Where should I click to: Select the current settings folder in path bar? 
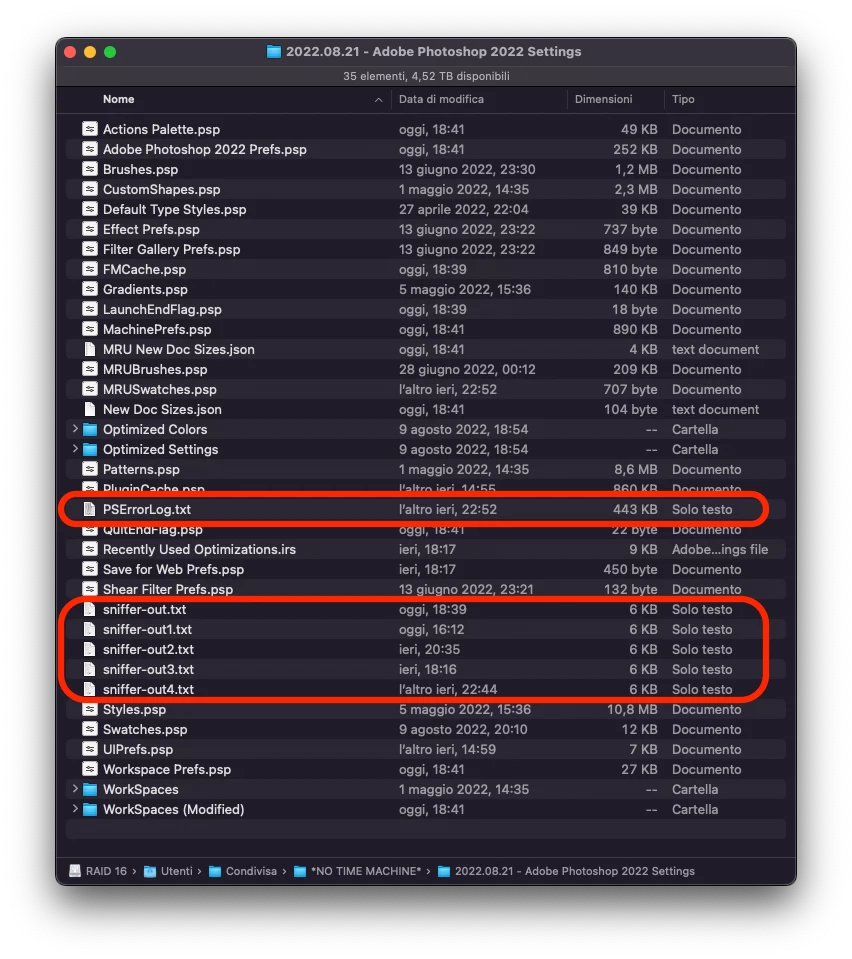(574, 871)
